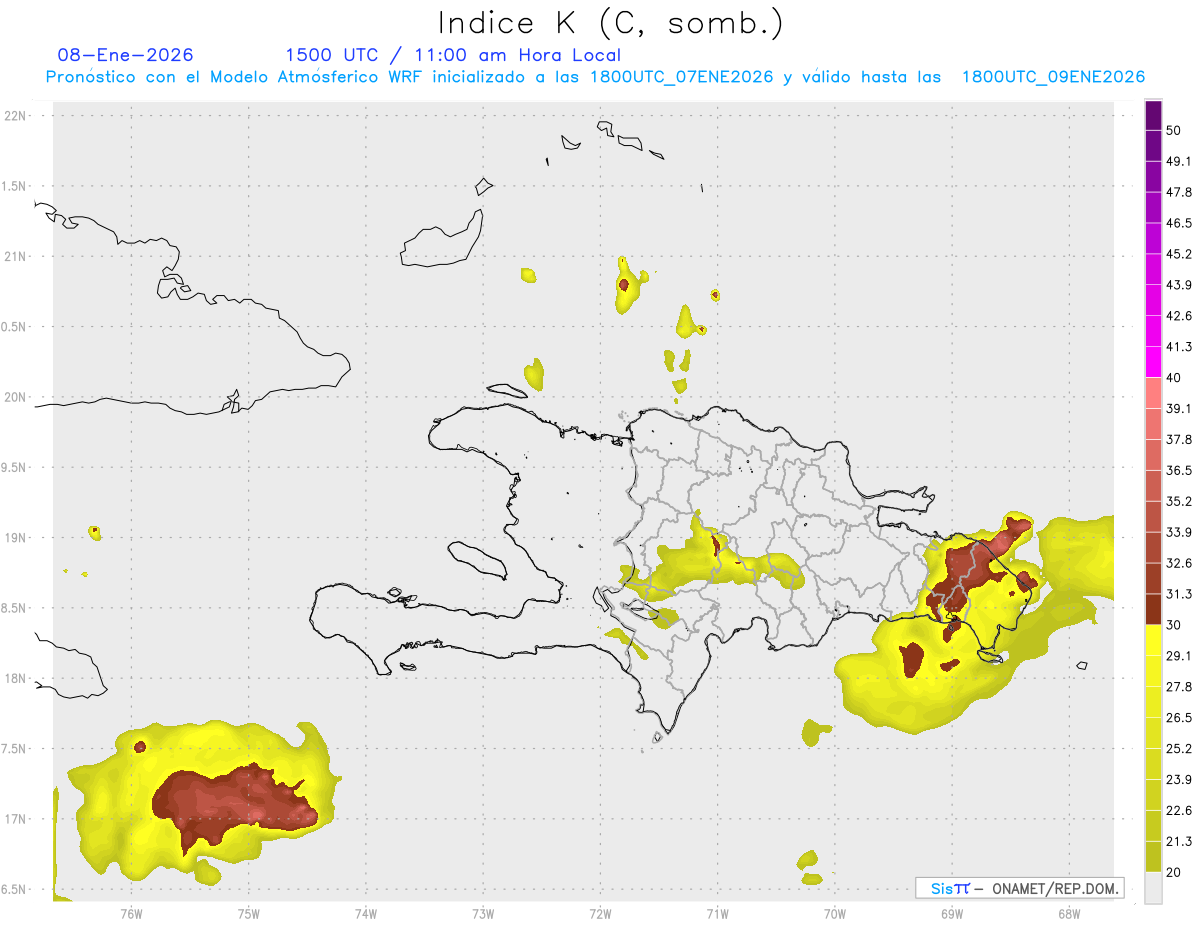Viewport: 1200px width, 927px height.
Task: Click the "41.3" color scale value
Action: click(x=1180, y=347)
